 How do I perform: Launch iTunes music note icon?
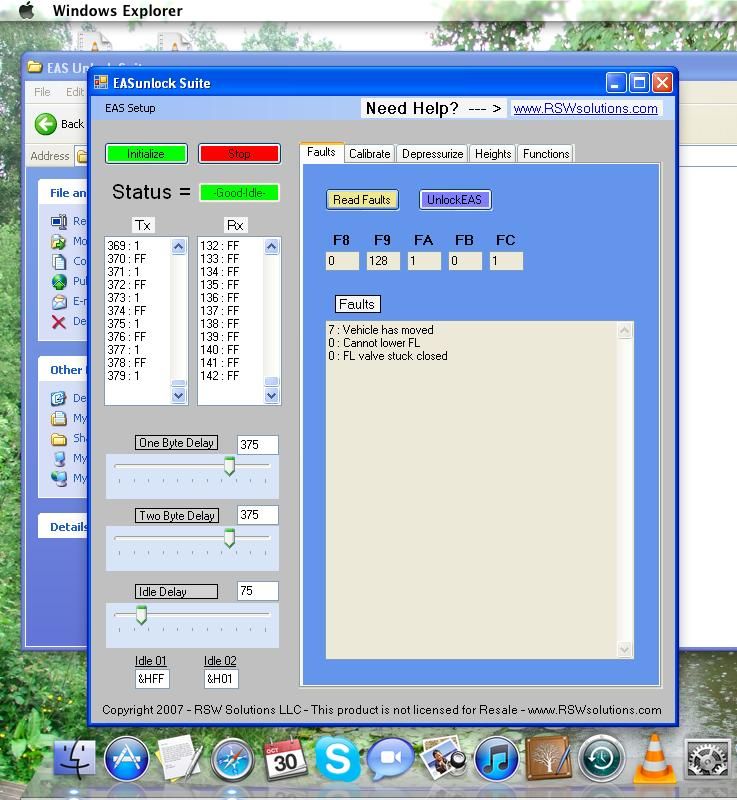495,759
